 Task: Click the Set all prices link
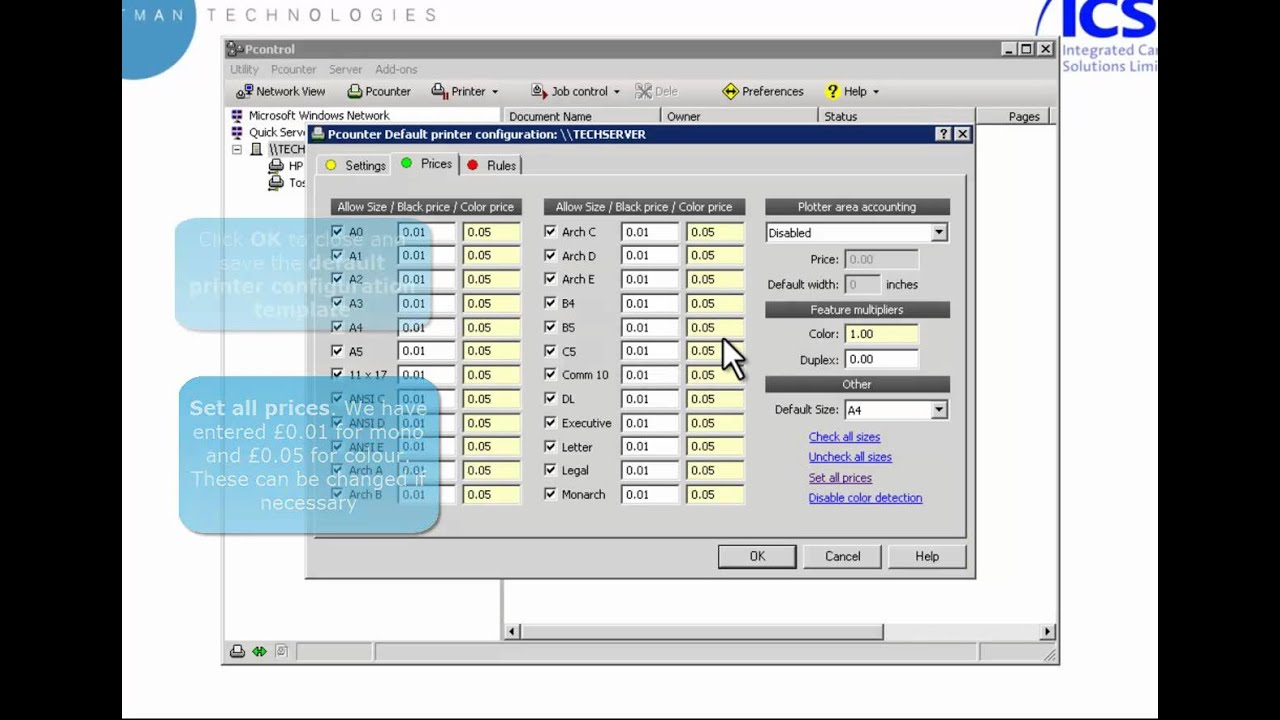pos(840,478)
